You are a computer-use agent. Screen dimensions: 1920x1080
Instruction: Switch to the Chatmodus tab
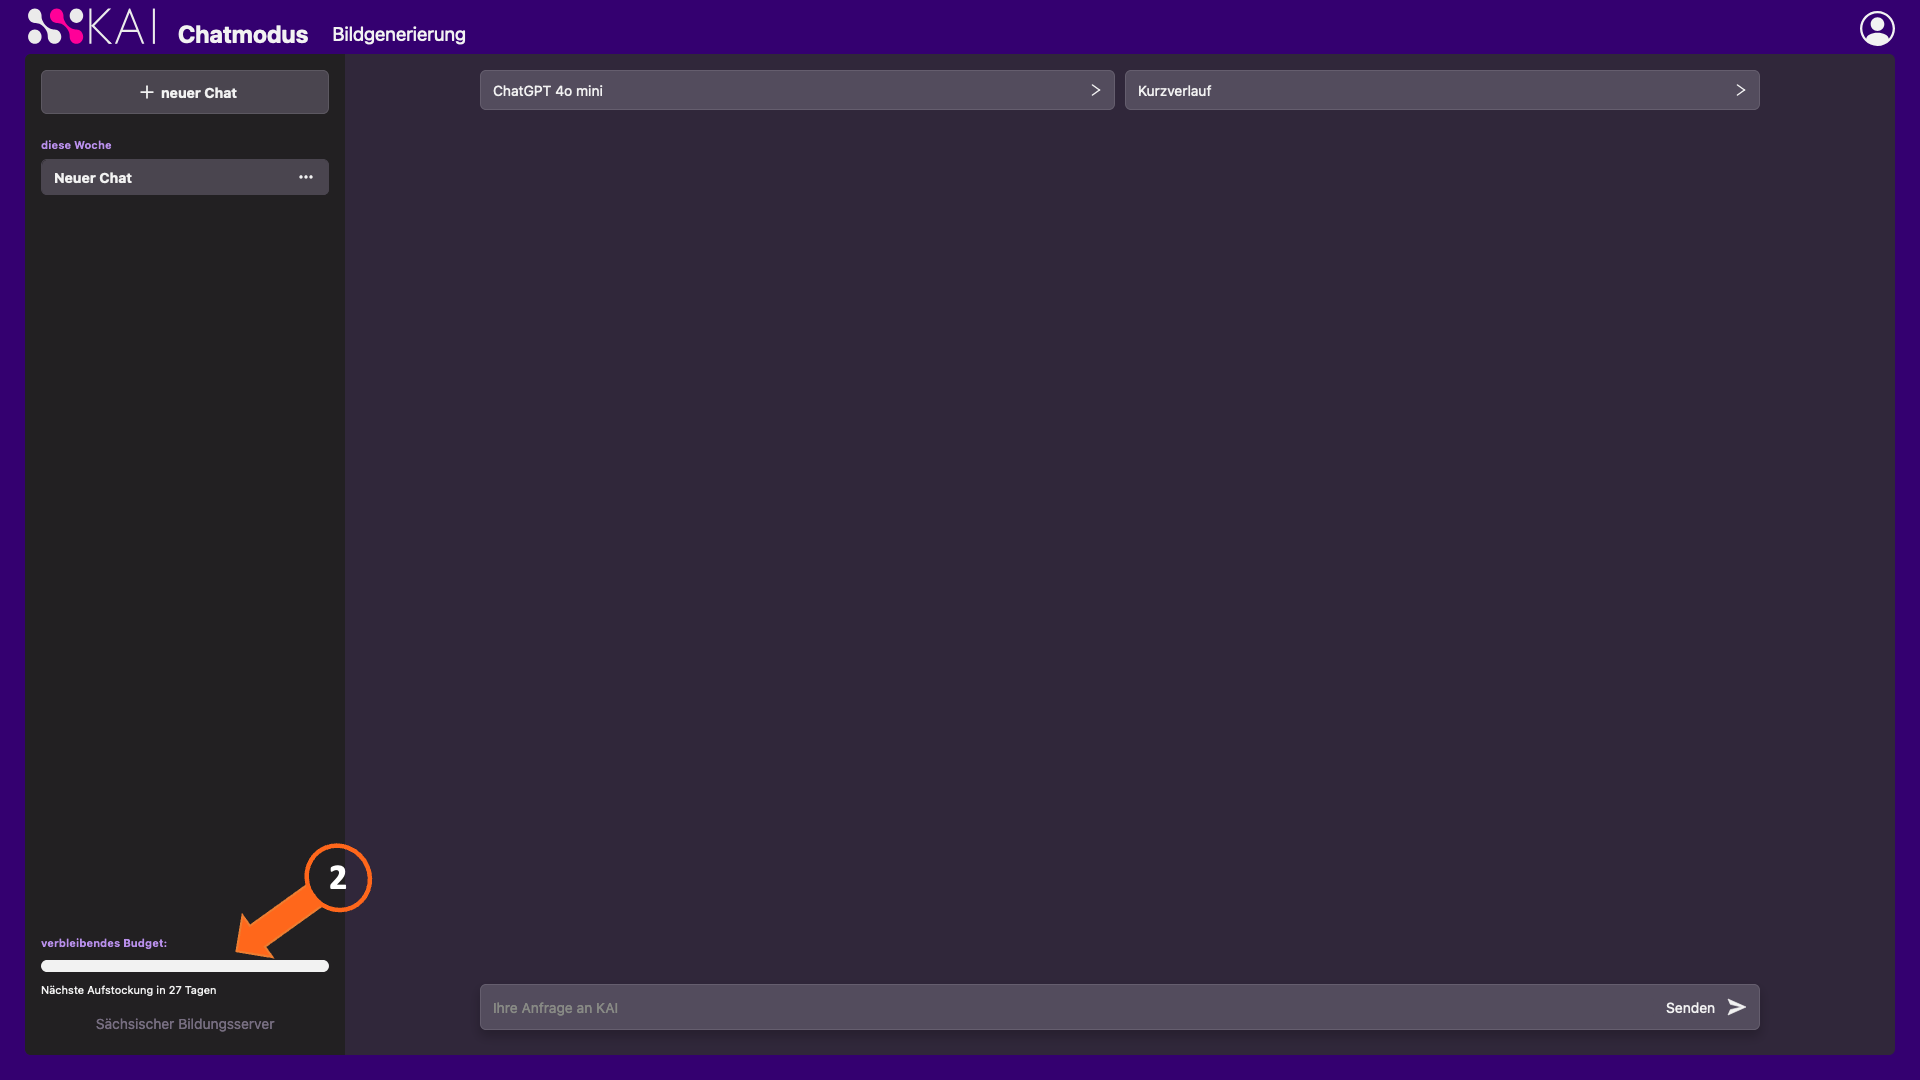click(x=243, y=34)
